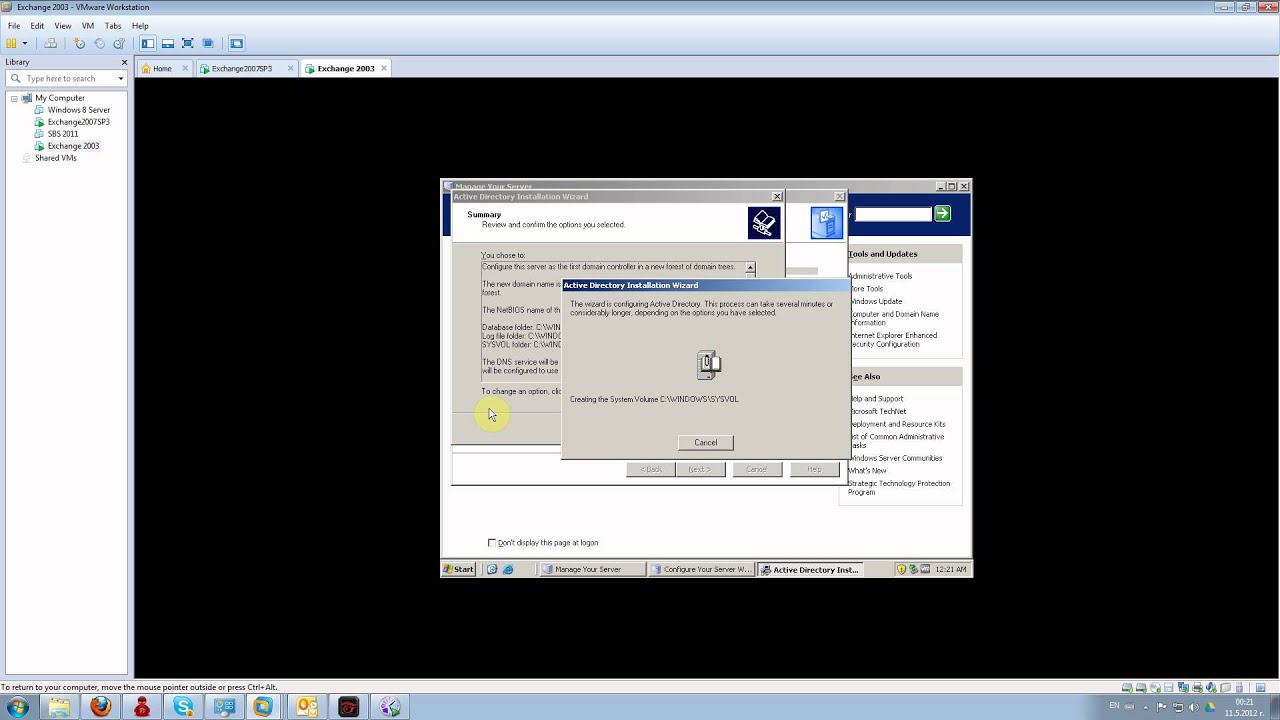Close the Exchange 2003 tab

(x=384, y=68)
